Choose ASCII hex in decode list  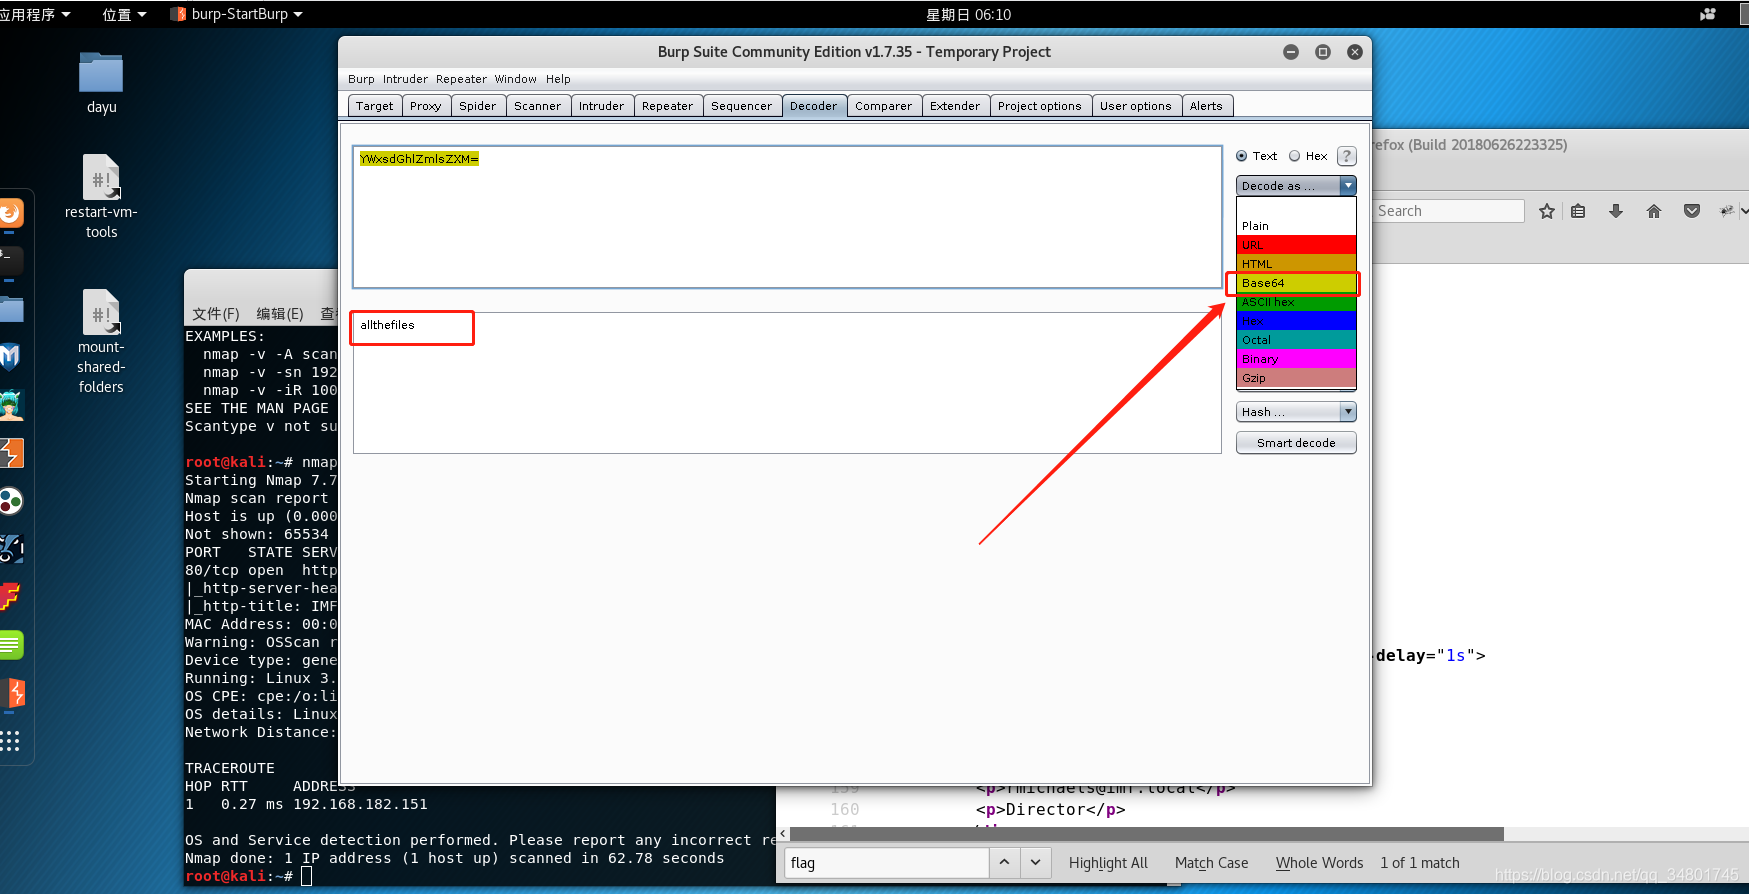[1296, 302]
